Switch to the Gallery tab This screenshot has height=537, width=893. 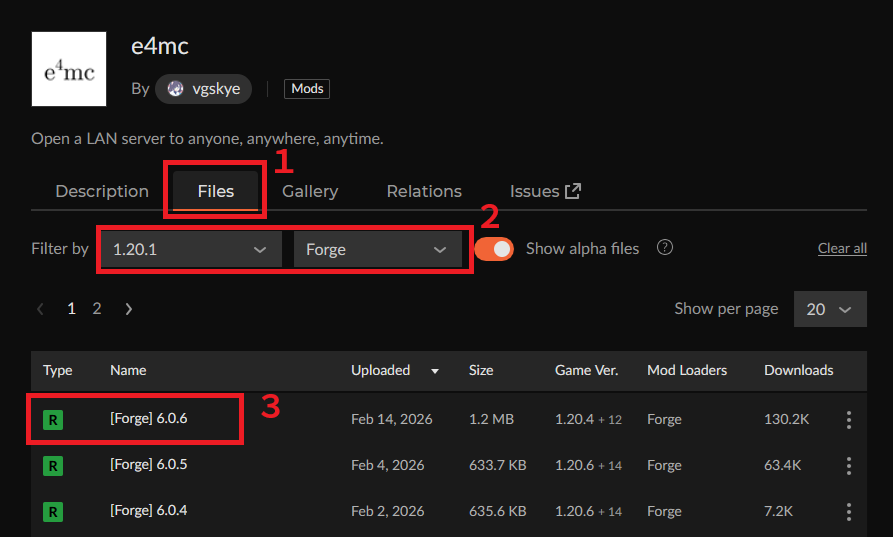pos(310,191)
